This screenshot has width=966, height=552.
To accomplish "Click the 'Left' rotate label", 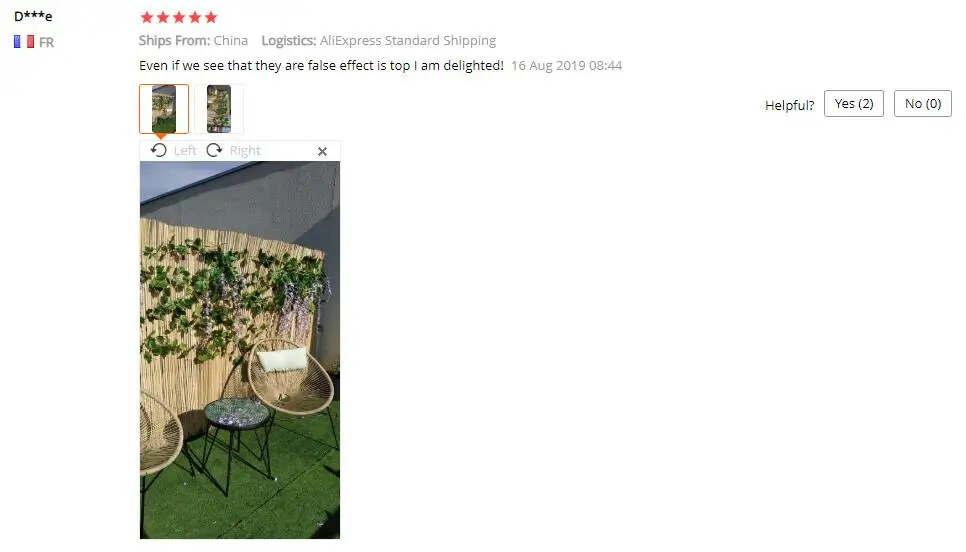I will (185, 150).
